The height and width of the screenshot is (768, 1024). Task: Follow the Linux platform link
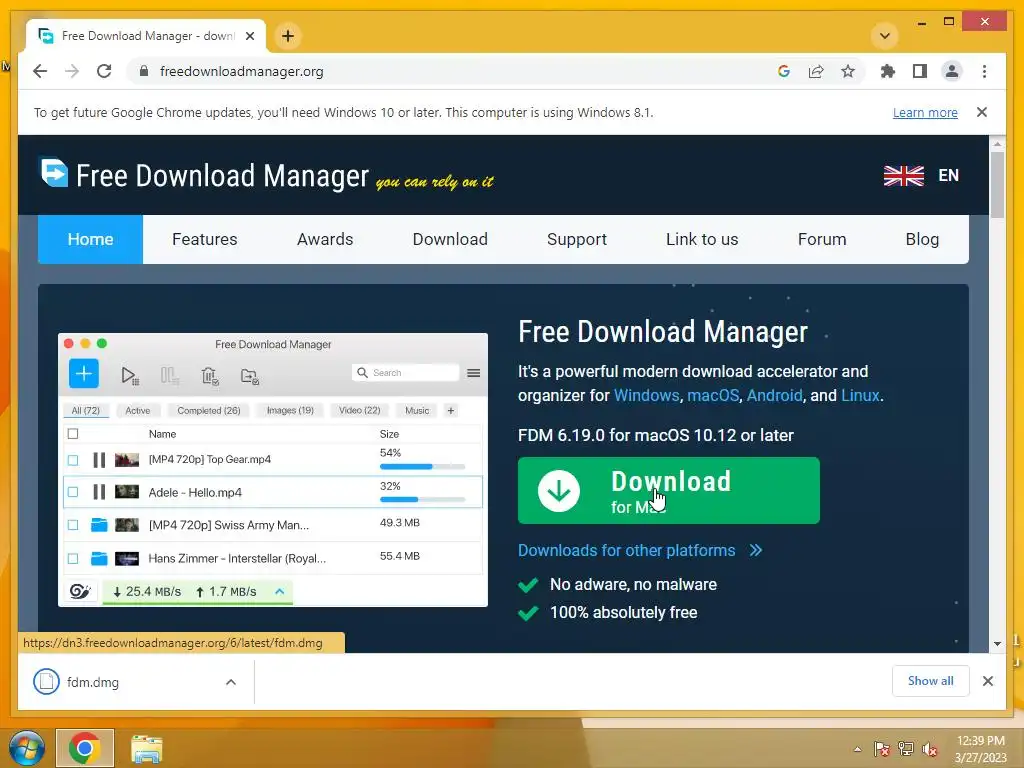[860, 396]
